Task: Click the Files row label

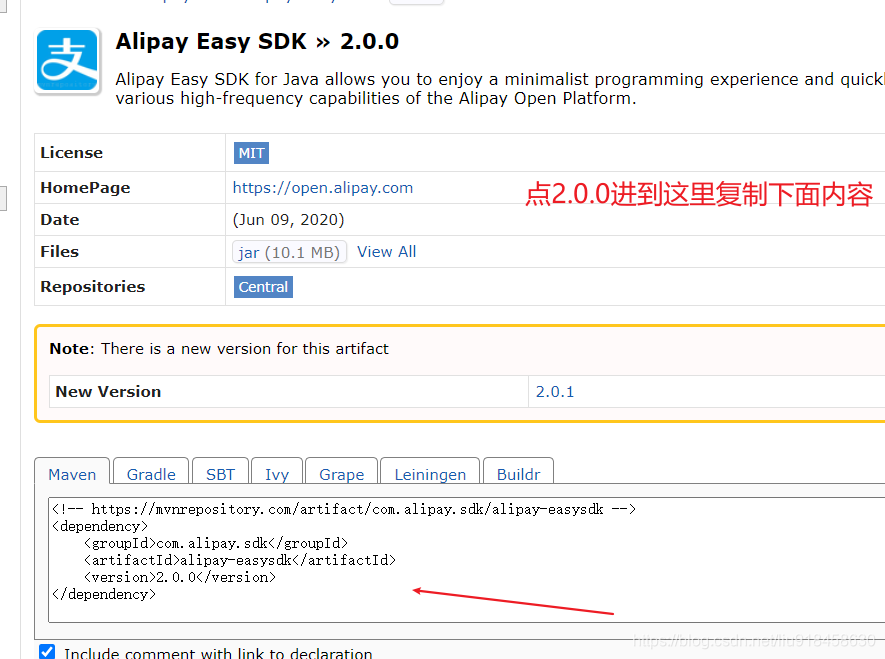Action: tap(59, 252)
